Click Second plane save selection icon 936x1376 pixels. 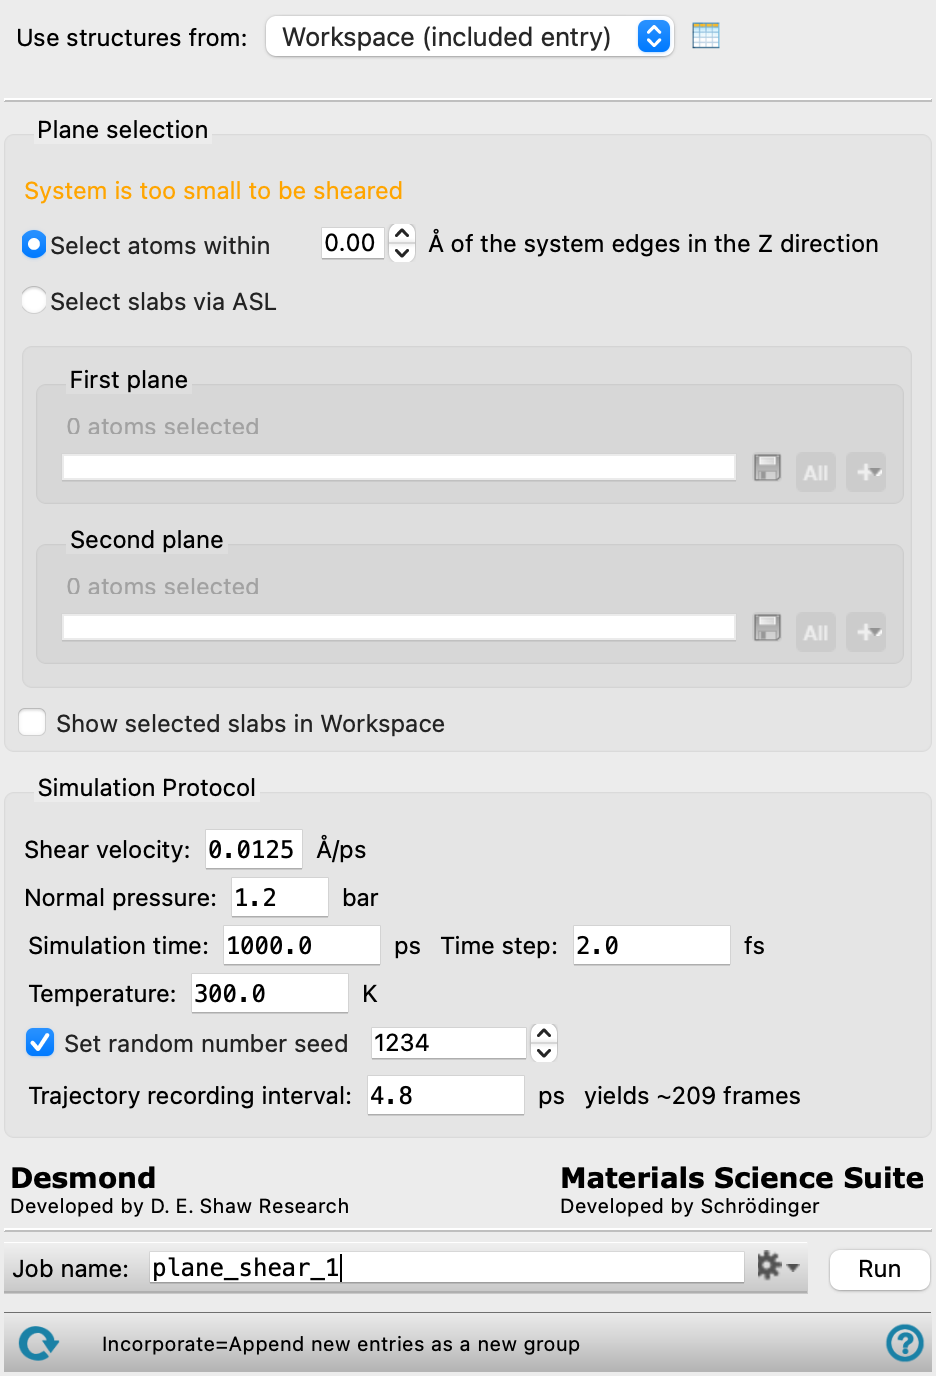(767, 628)
